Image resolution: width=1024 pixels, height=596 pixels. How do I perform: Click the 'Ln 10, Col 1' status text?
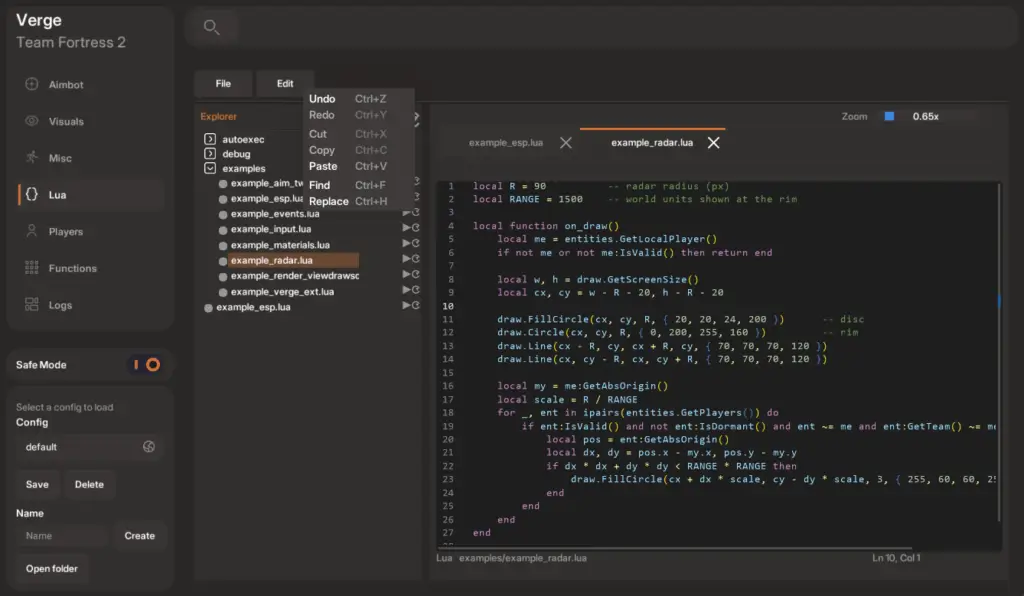click(896, 557)
